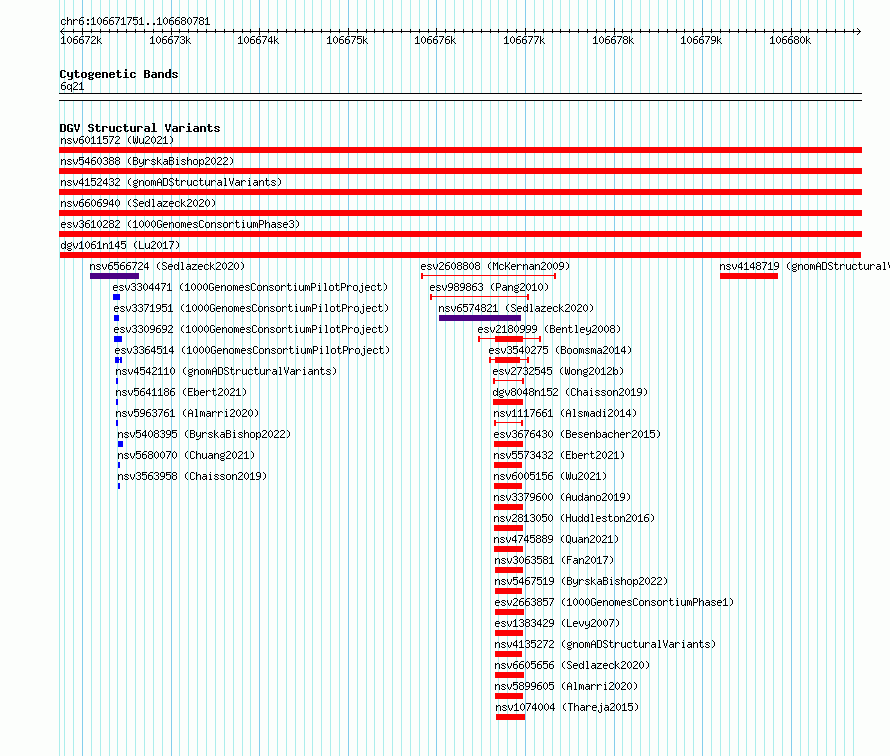890x756 pixels.
Task: Open esv3304471 (1000GenomesConsortiumPilotProject) label
Action: (x=250, y=287)
